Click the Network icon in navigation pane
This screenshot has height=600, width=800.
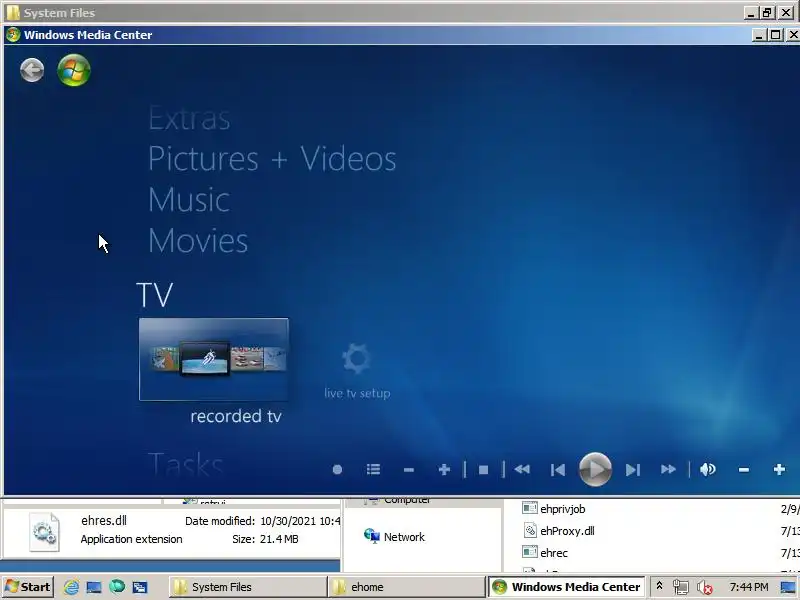[x=372, y=536]
